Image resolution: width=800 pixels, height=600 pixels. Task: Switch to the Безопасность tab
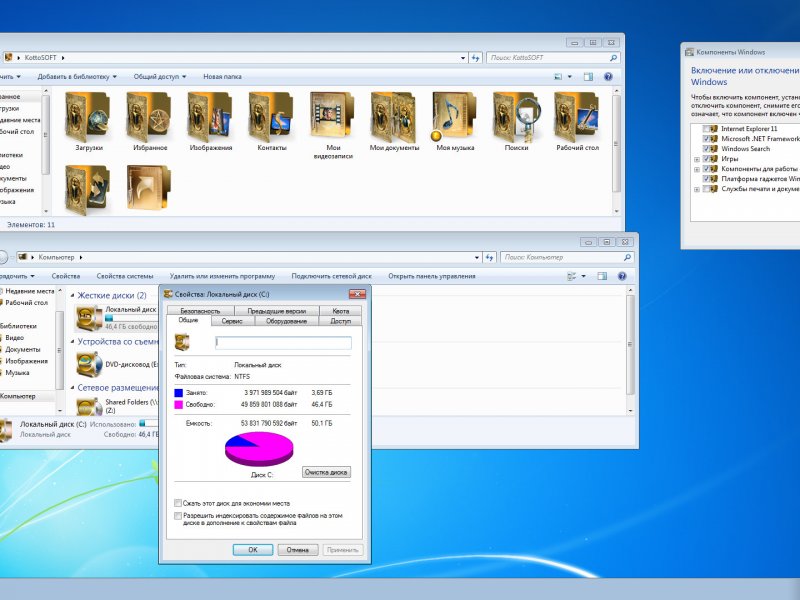click(200, 311)
